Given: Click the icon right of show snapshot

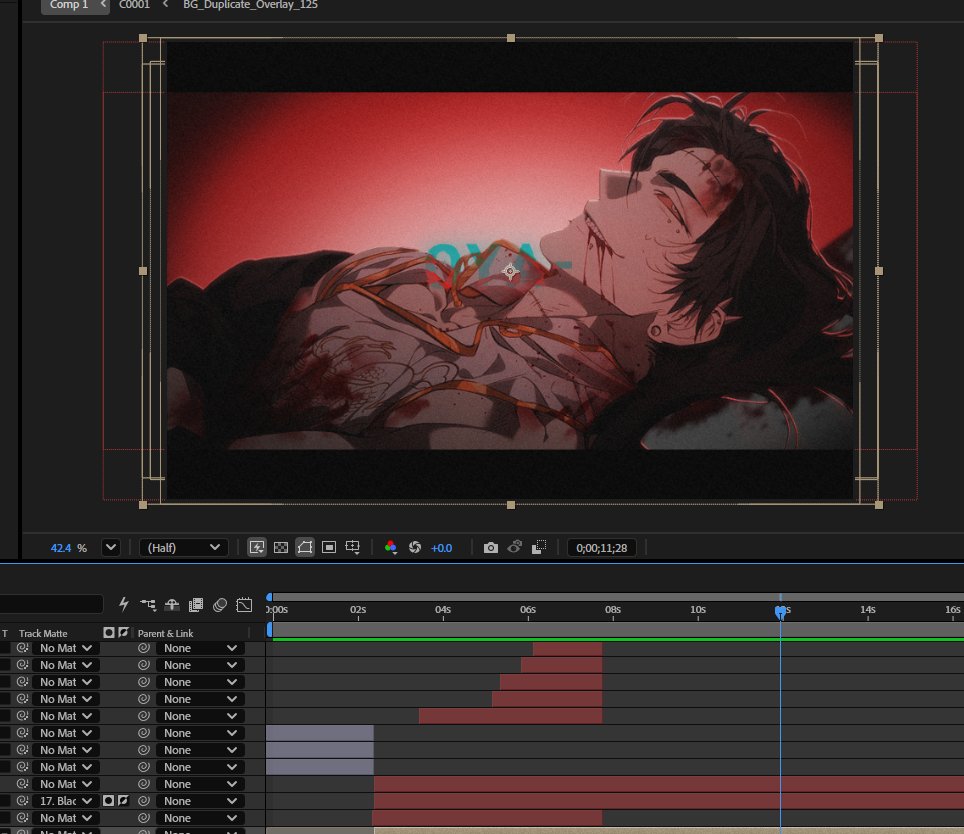Looking at the screenshot, I should tap(539, 547).
